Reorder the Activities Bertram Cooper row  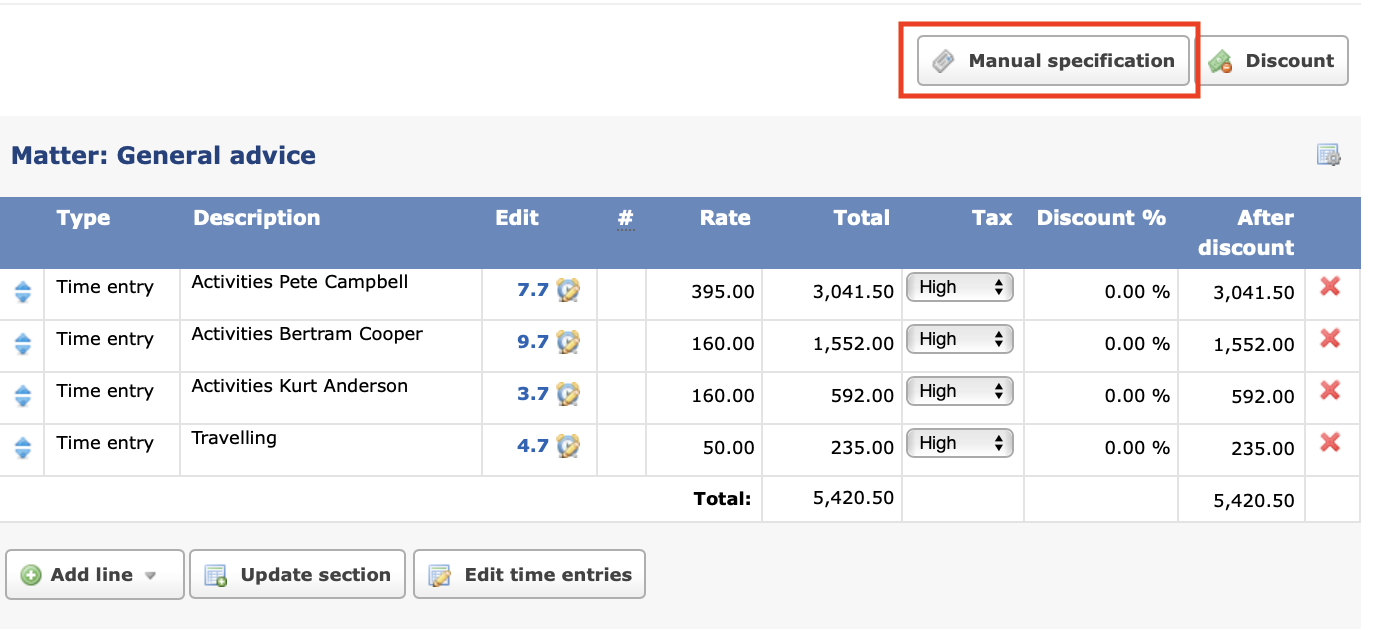tap(23, 344)
